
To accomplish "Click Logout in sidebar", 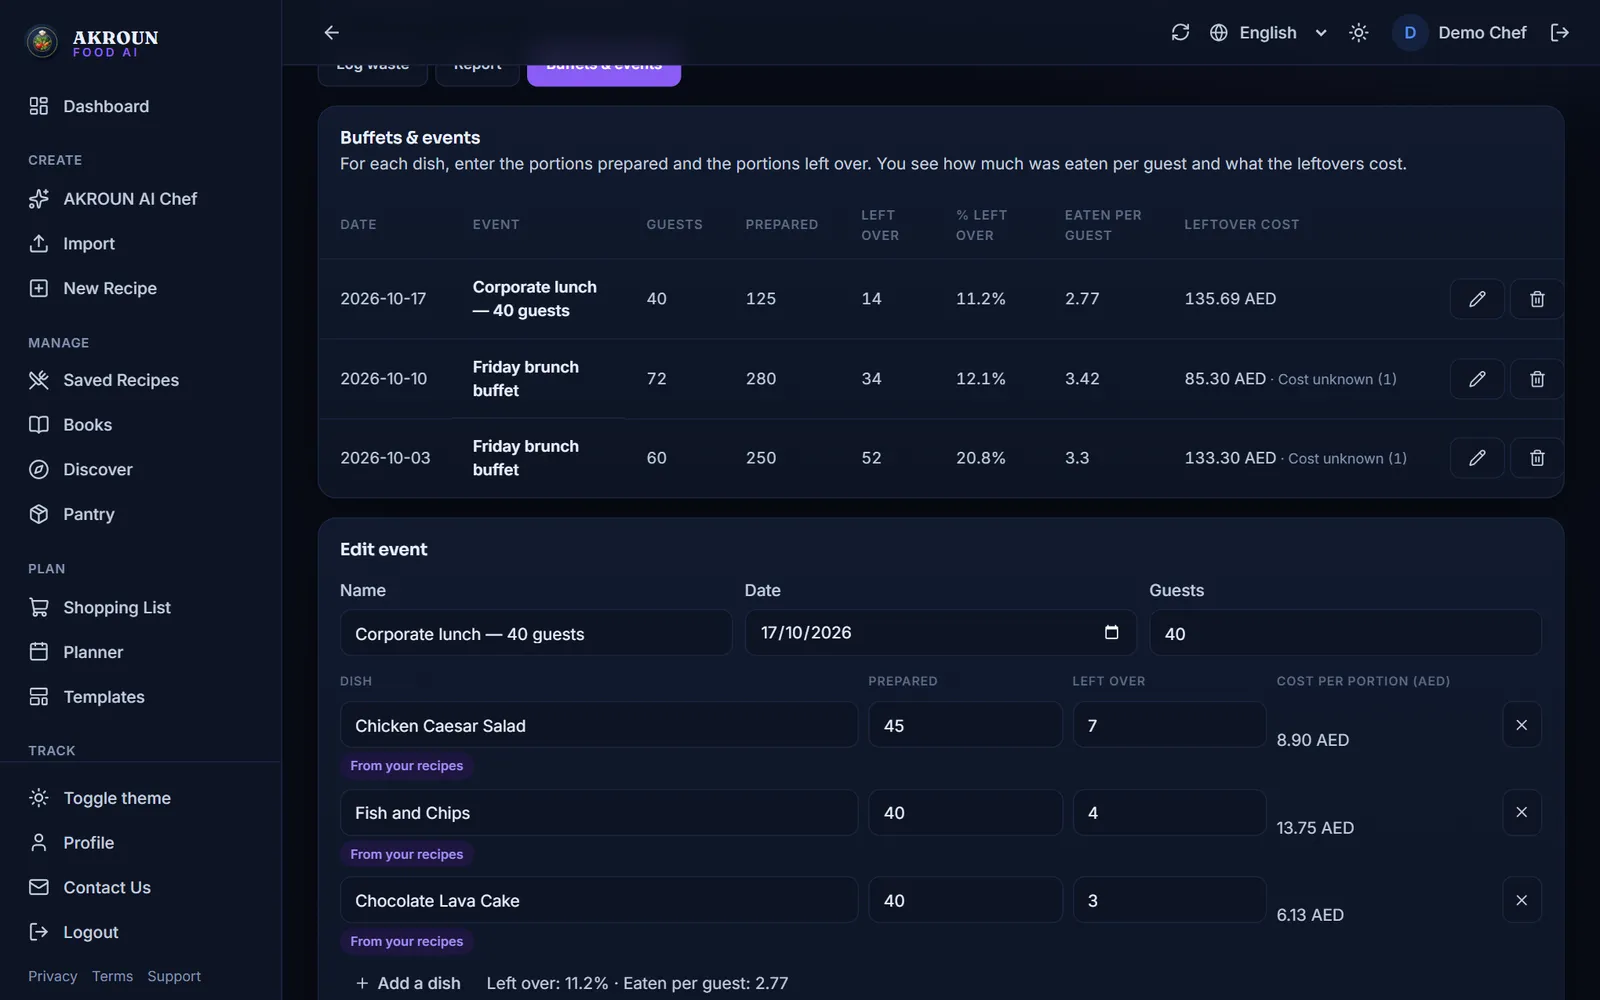I will pyautogui.click(x=140, y=932).
